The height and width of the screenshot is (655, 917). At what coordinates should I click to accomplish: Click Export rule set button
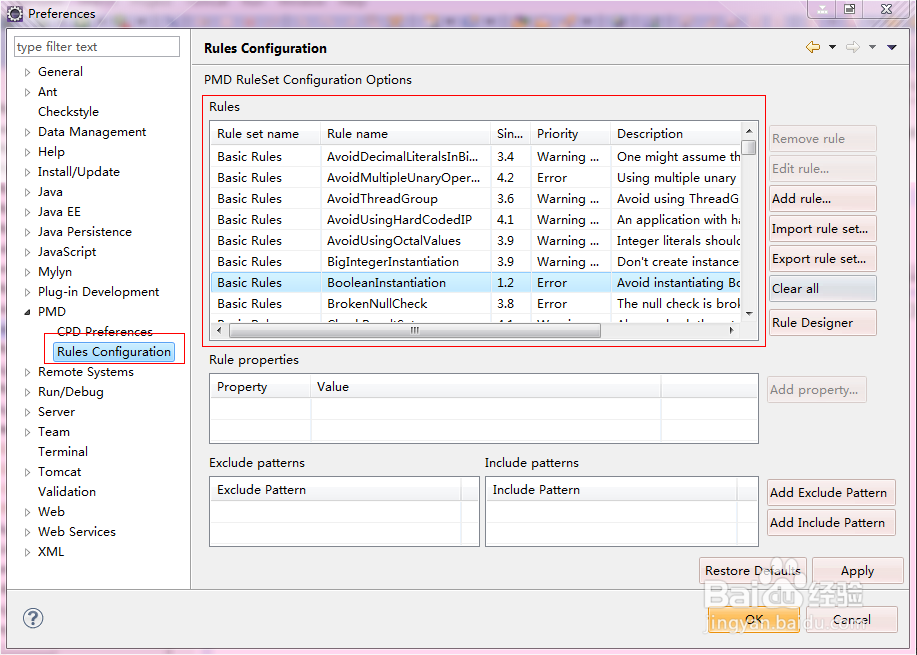(822, 258)
